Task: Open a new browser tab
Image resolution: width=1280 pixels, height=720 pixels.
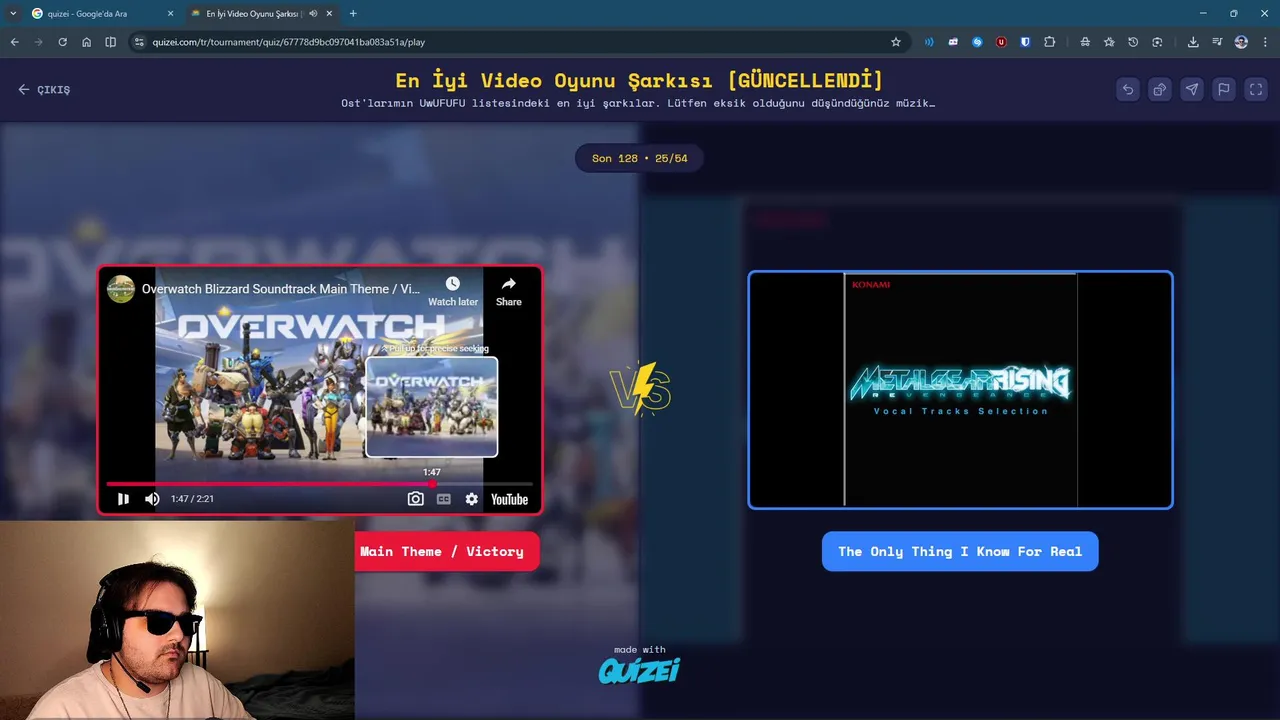Action: tap(353, 14)
